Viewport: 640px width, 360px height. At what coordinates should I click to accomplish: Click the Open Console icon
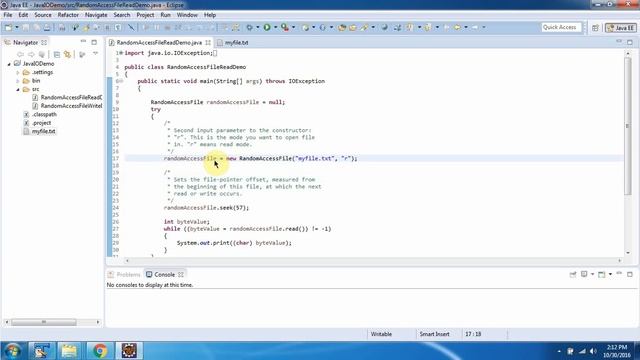[602, 274]
